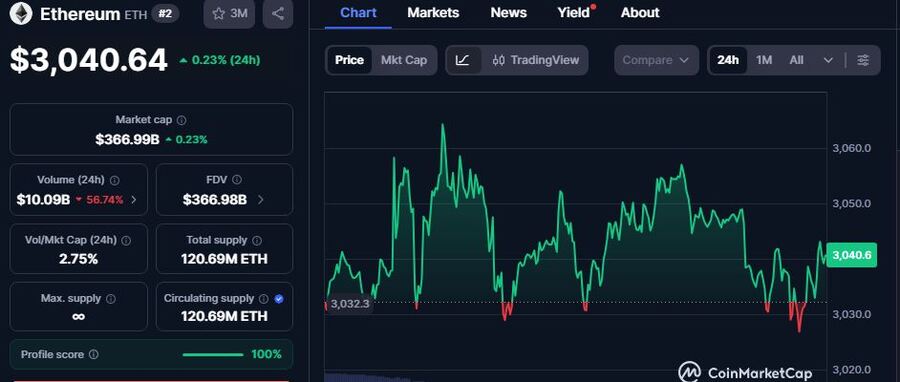Expand more time range options chevron
Viewport: 900px width, 382px height.
(828, 60)
